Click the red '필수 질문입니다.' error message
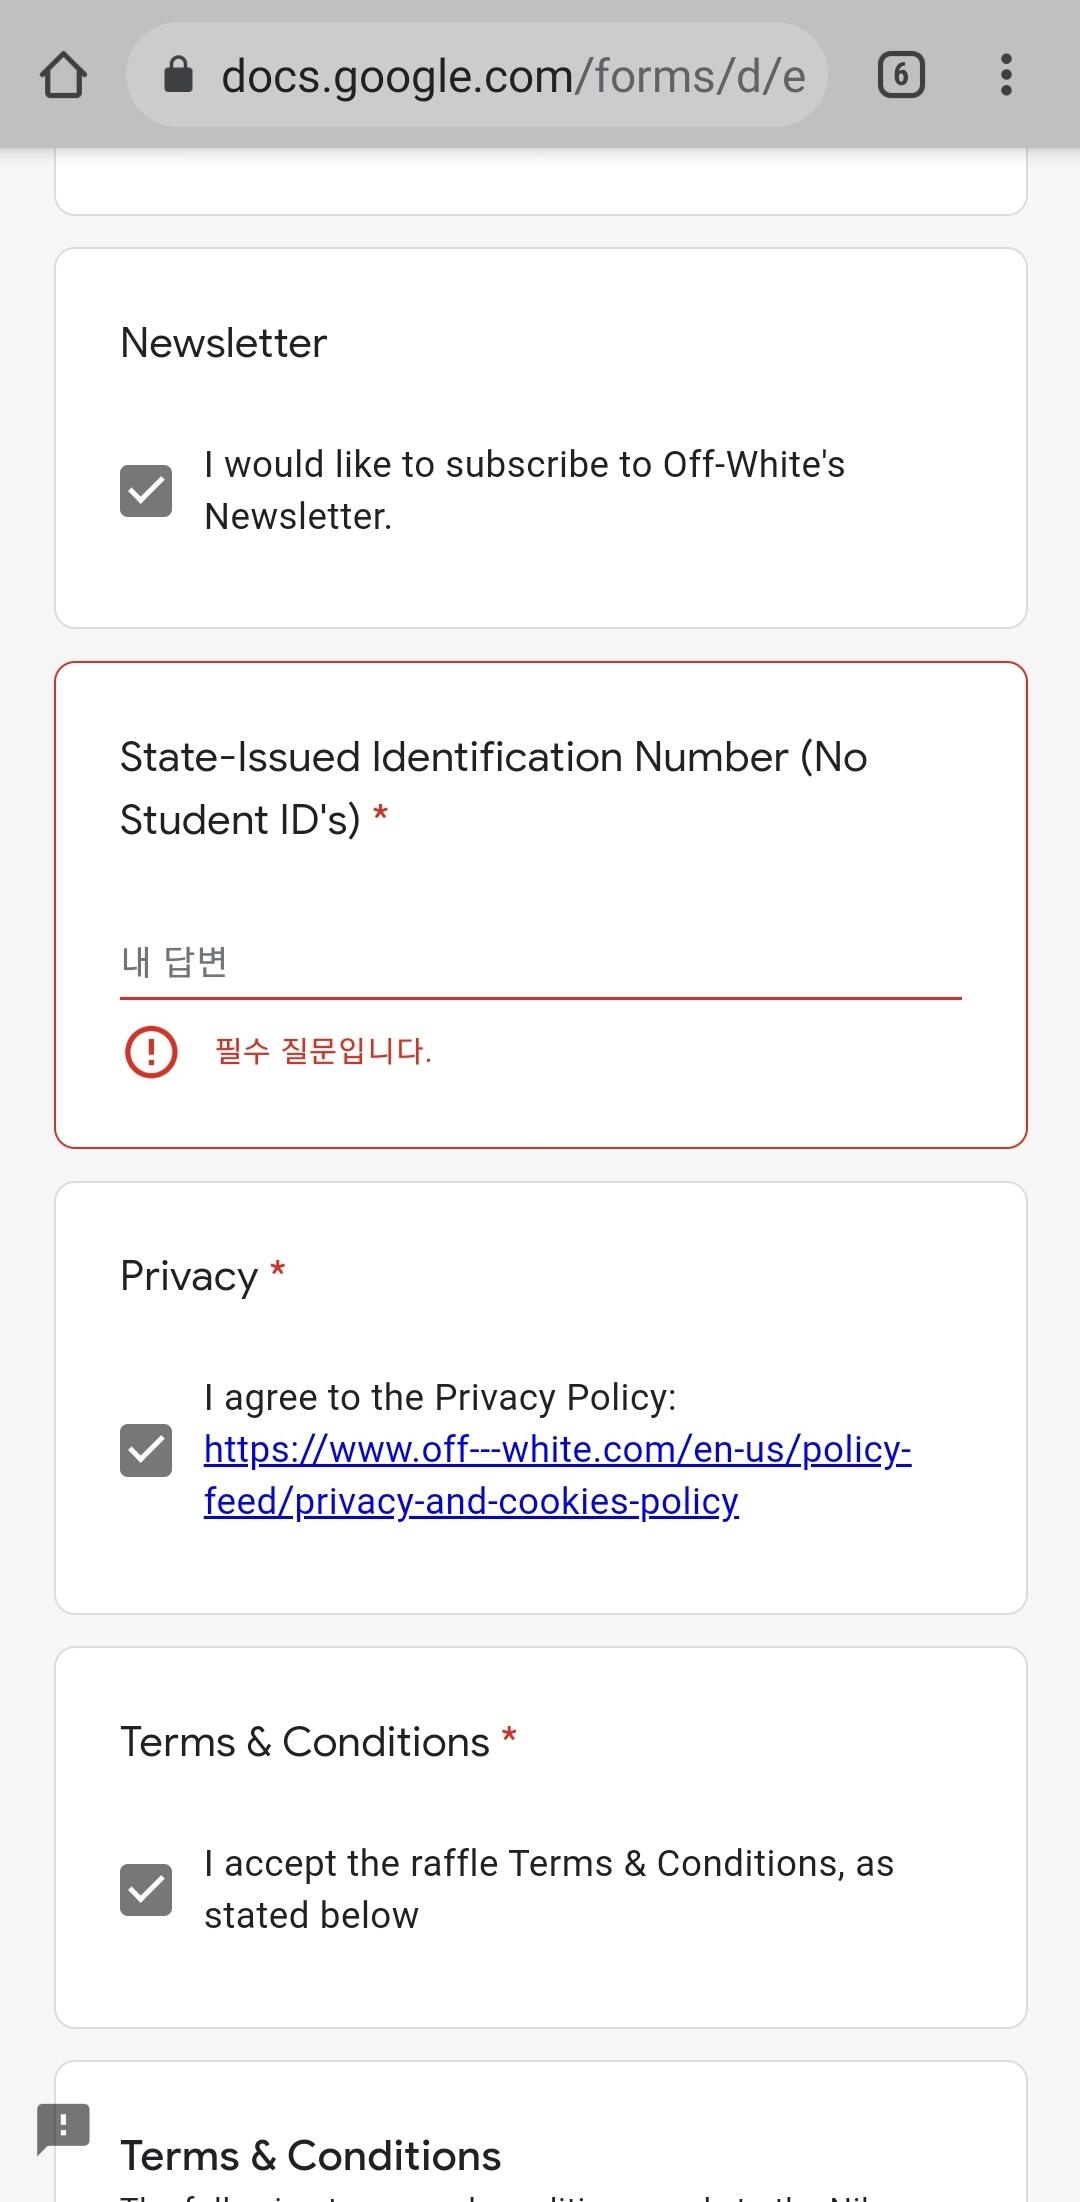Viewport: 1080px width, 2202px height. (x=323, y=1051)
